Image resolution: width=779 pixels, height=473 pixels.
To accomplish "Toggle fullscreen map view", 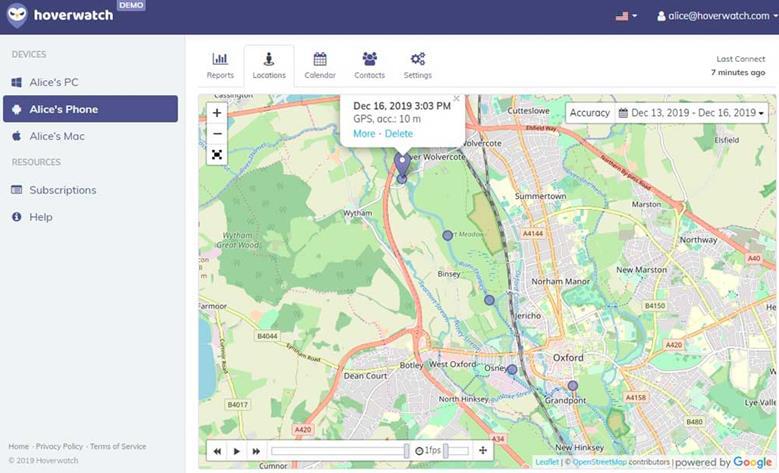I will 217,154.
